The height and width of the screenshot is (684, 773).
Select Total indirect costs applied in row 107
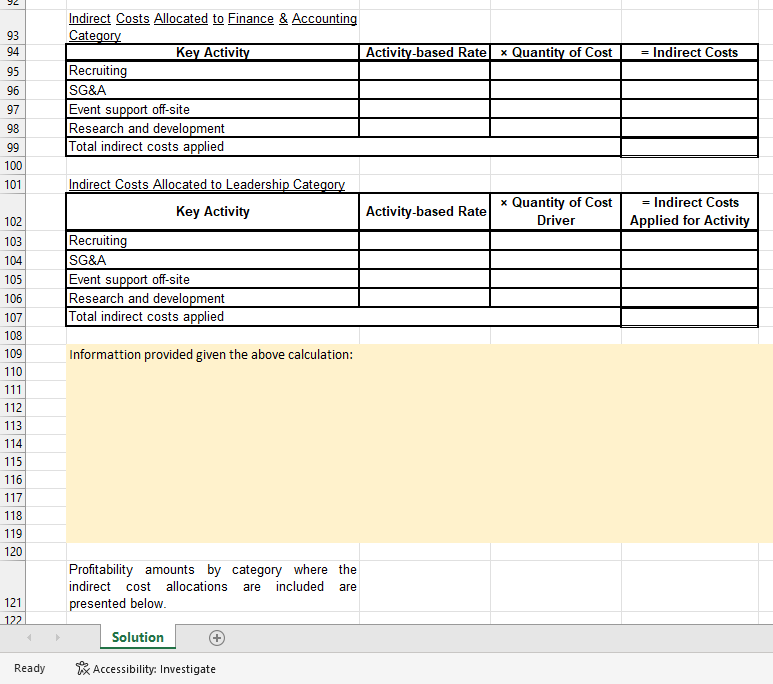coord(343,317)
